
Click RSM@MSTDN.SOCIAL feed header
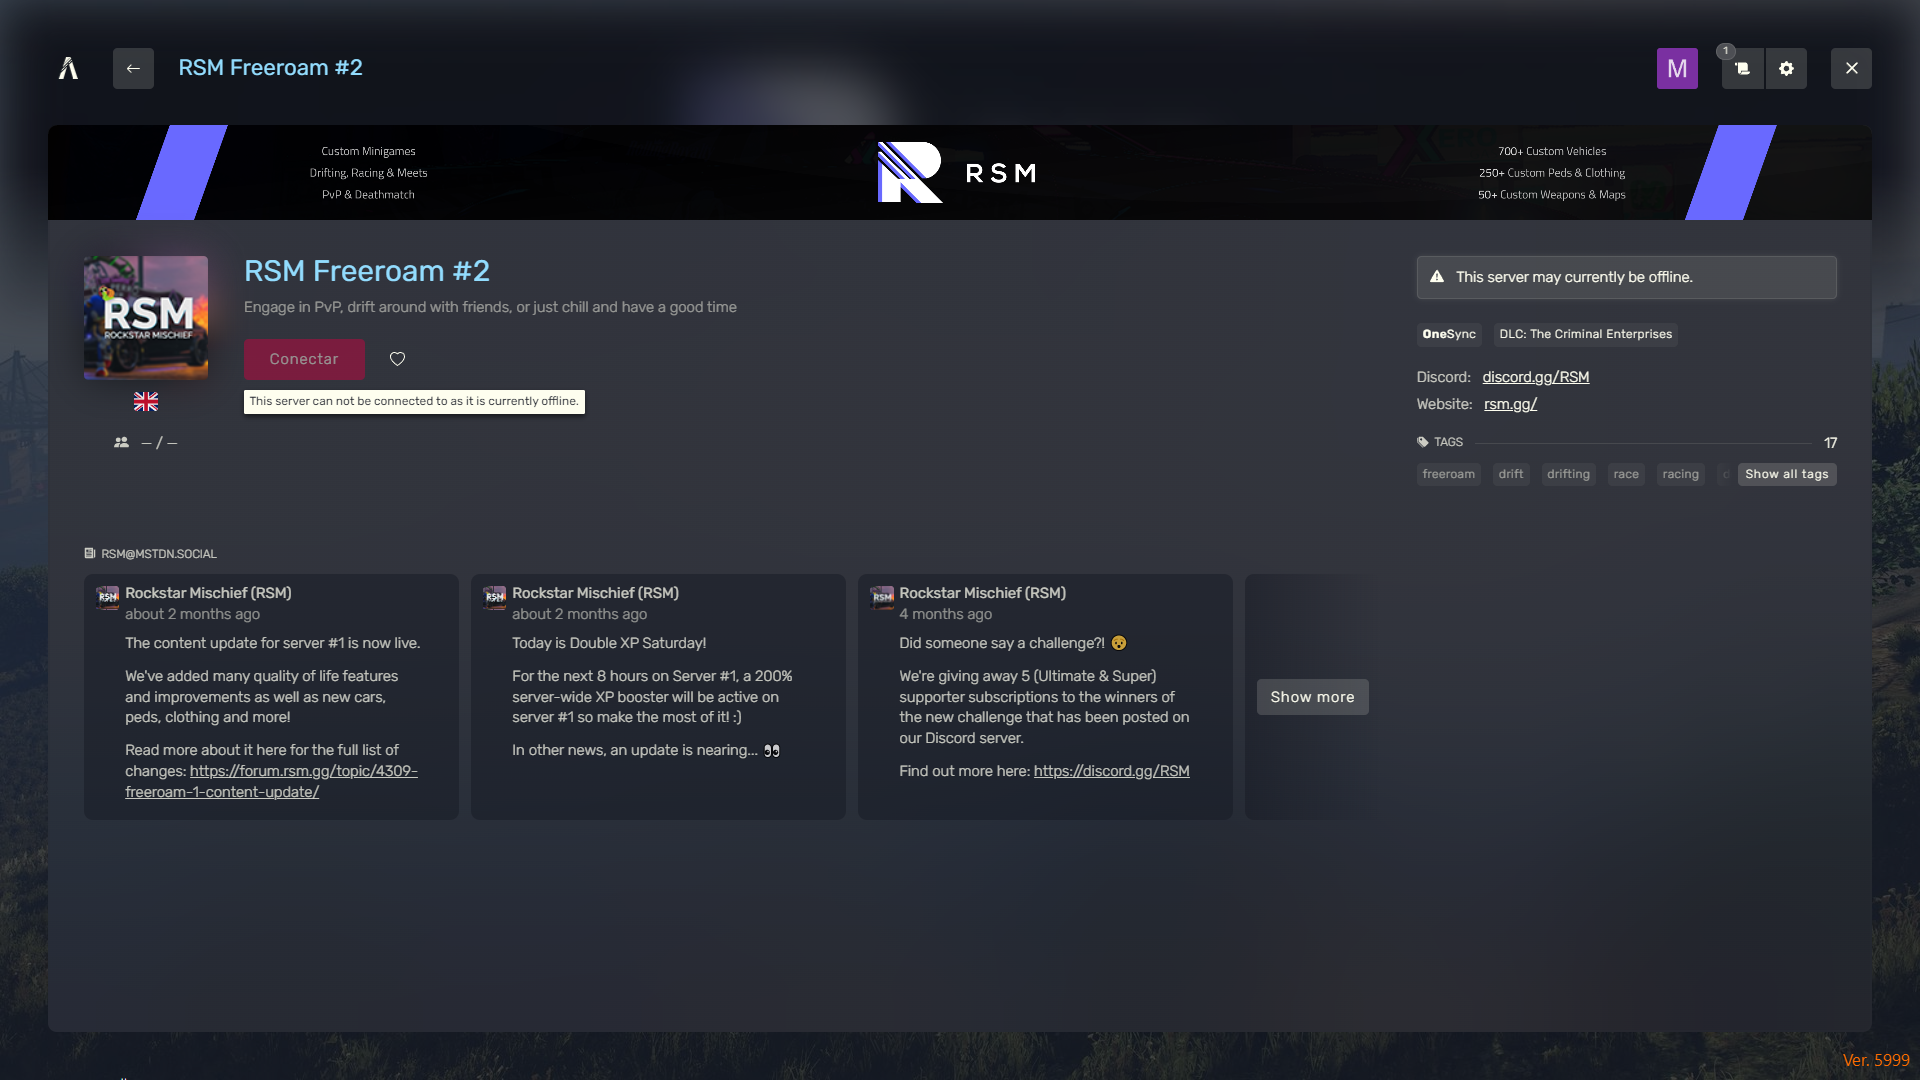157,553
